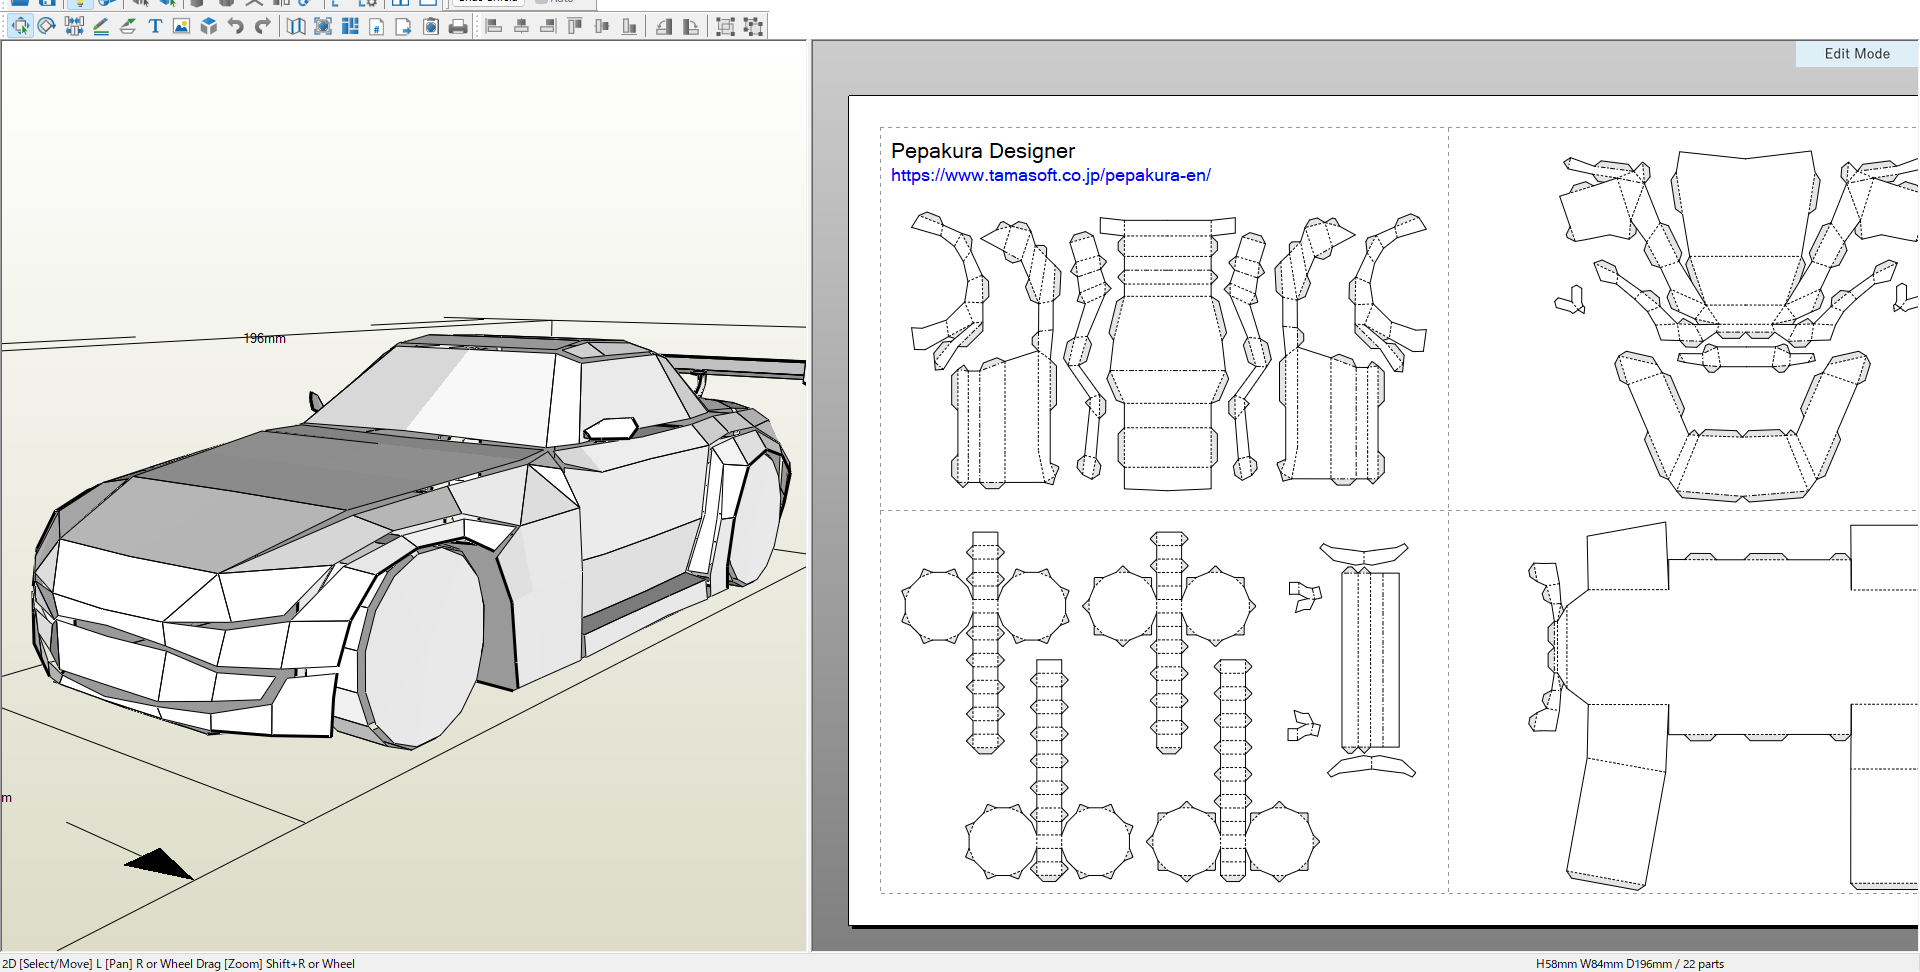Image resolution: width=1920 pixels, height=972 pixels.
Task: Click the page number icon
Action: [377, 27]
